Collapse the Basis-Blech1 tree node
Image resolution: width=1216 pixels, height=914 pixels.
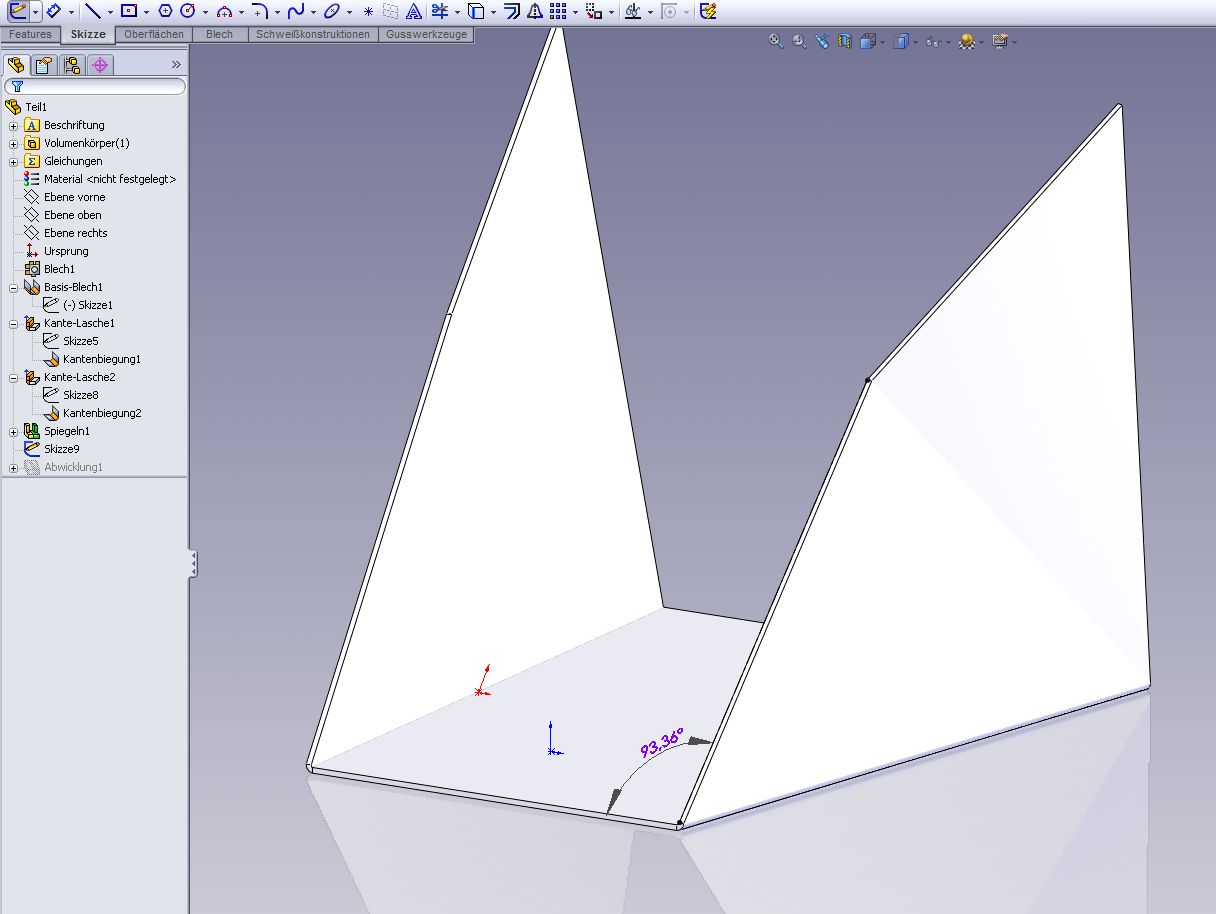pos(14,288)
